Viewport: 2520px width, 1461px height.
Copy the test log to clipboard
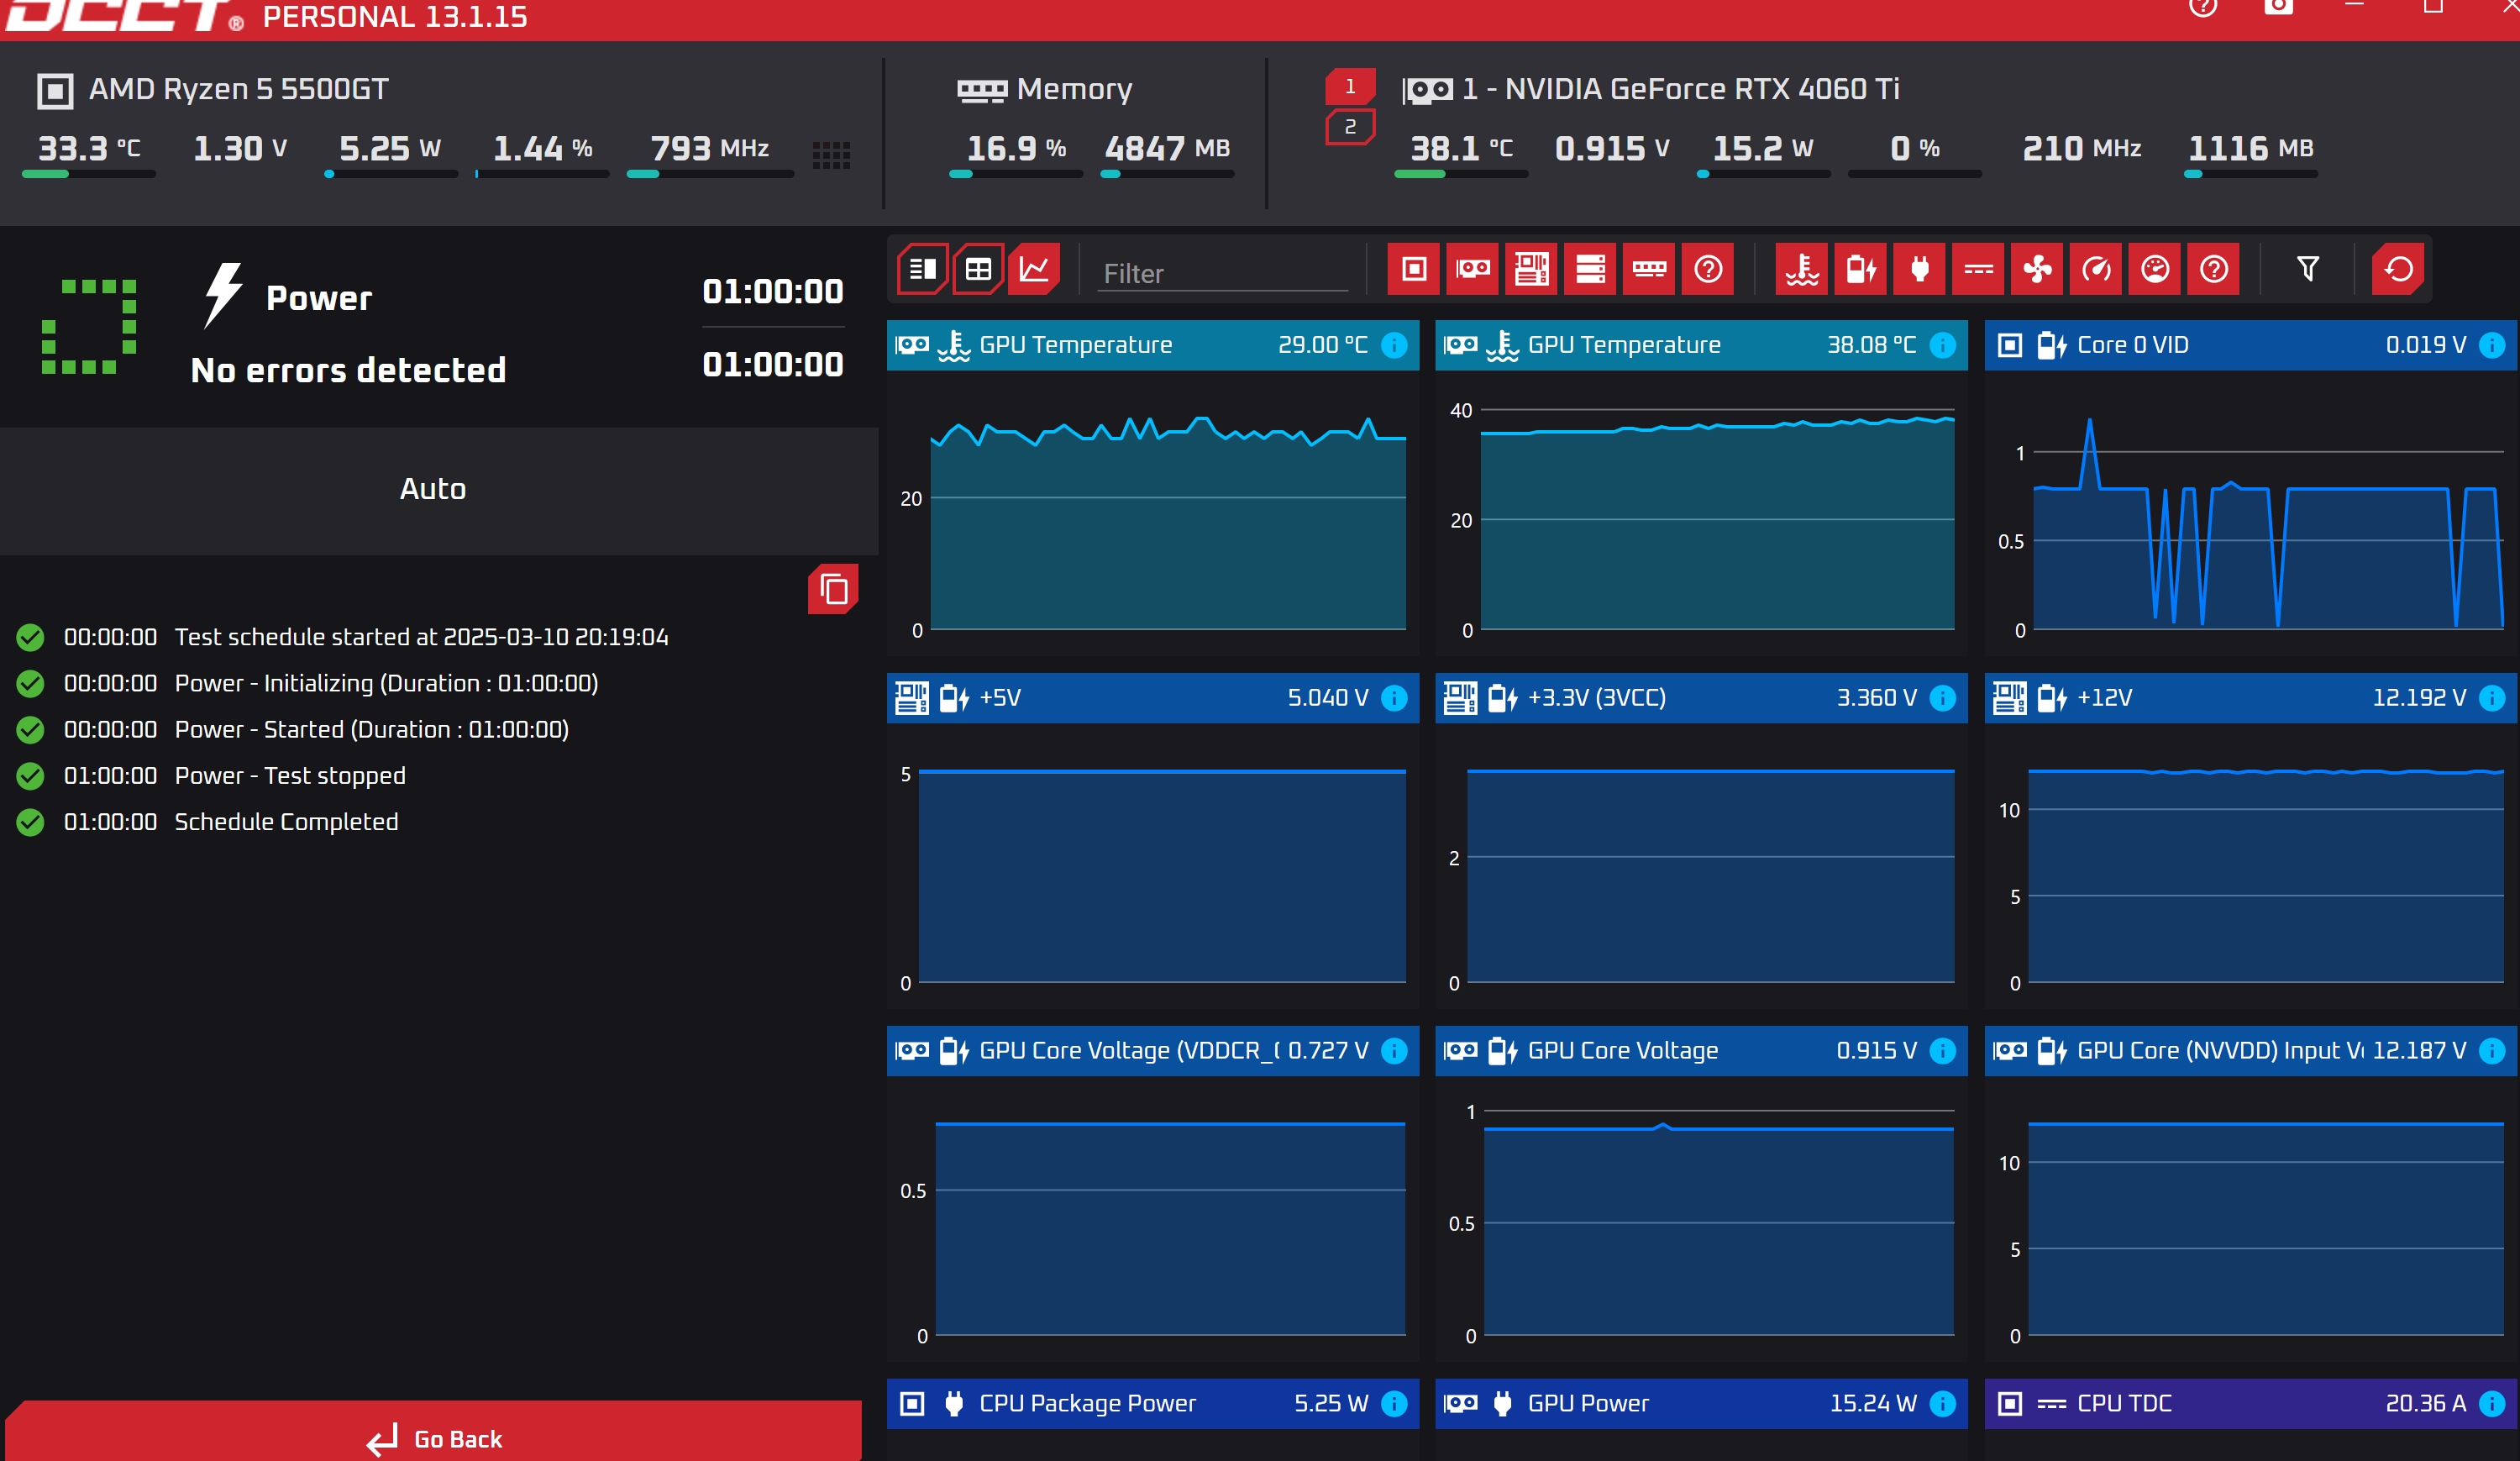pyautogui.click(x=833, y=590)
